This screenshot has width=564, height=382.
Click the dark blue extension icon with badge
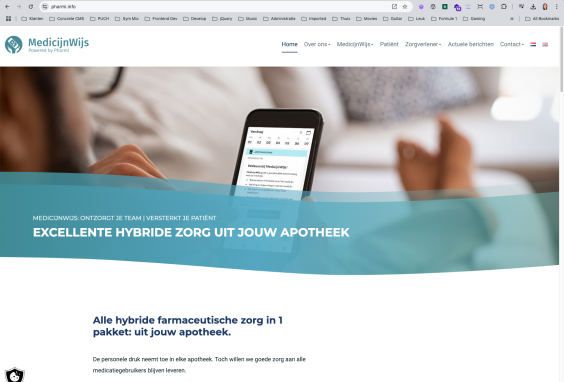[457, 7]
